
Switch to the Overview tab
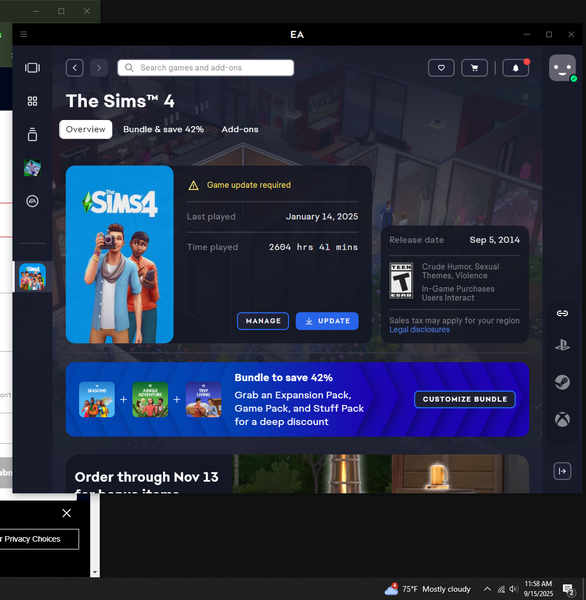pos(86,129)
